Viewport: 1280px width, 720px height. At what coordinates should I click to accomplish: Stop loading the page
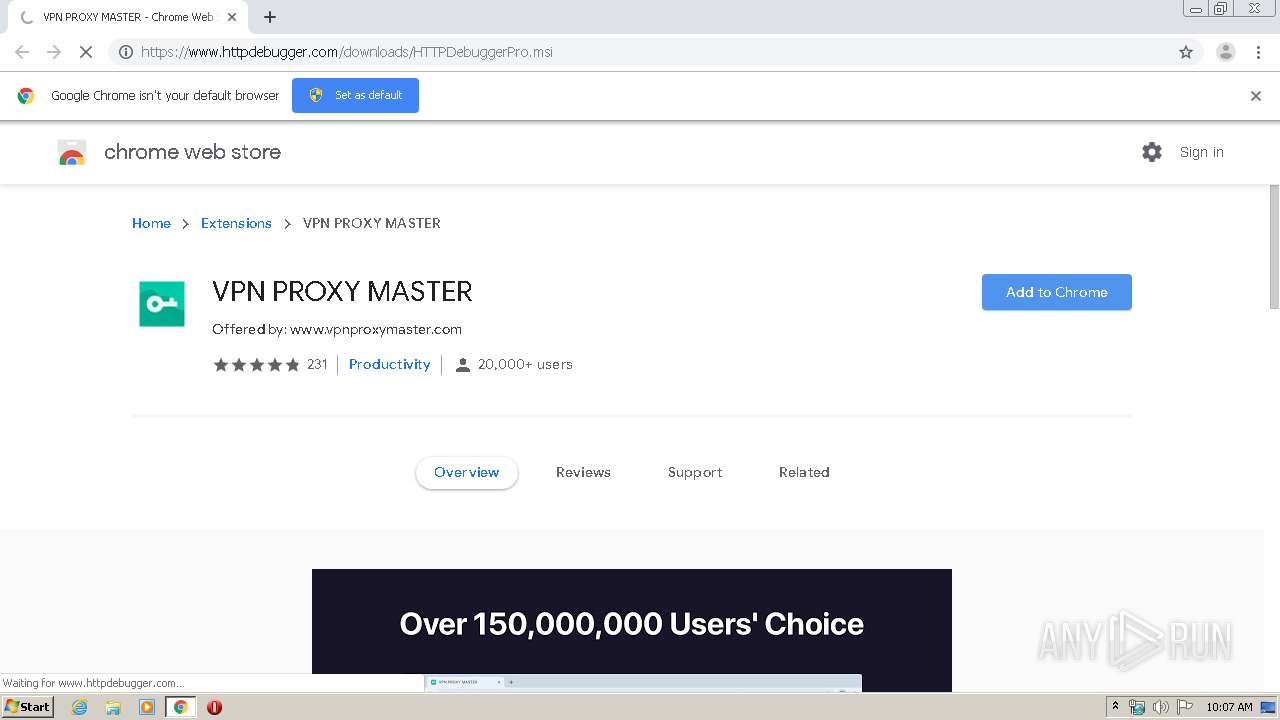[x=86, y=52]
